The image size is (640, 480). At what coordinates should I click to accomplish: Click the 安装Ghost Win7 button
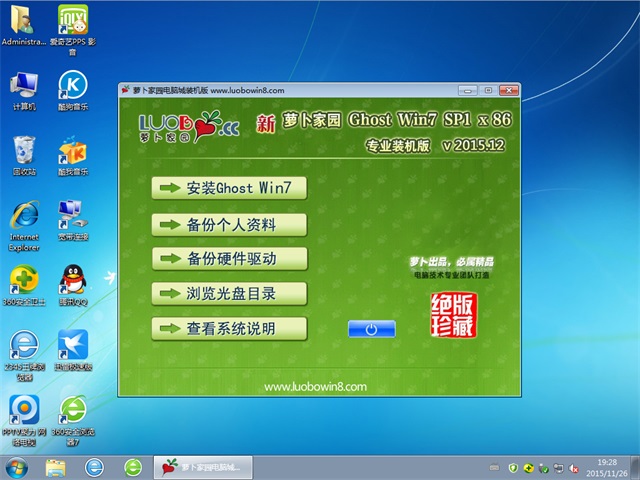click(x=229, y=188)
